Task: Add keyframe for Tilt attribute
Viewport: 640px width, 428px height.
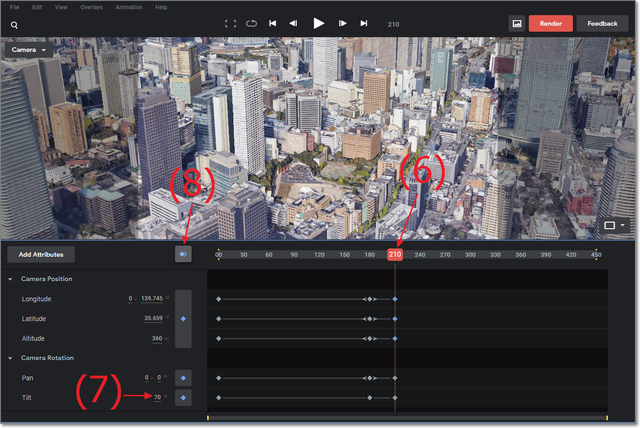Action: point(183,398)
